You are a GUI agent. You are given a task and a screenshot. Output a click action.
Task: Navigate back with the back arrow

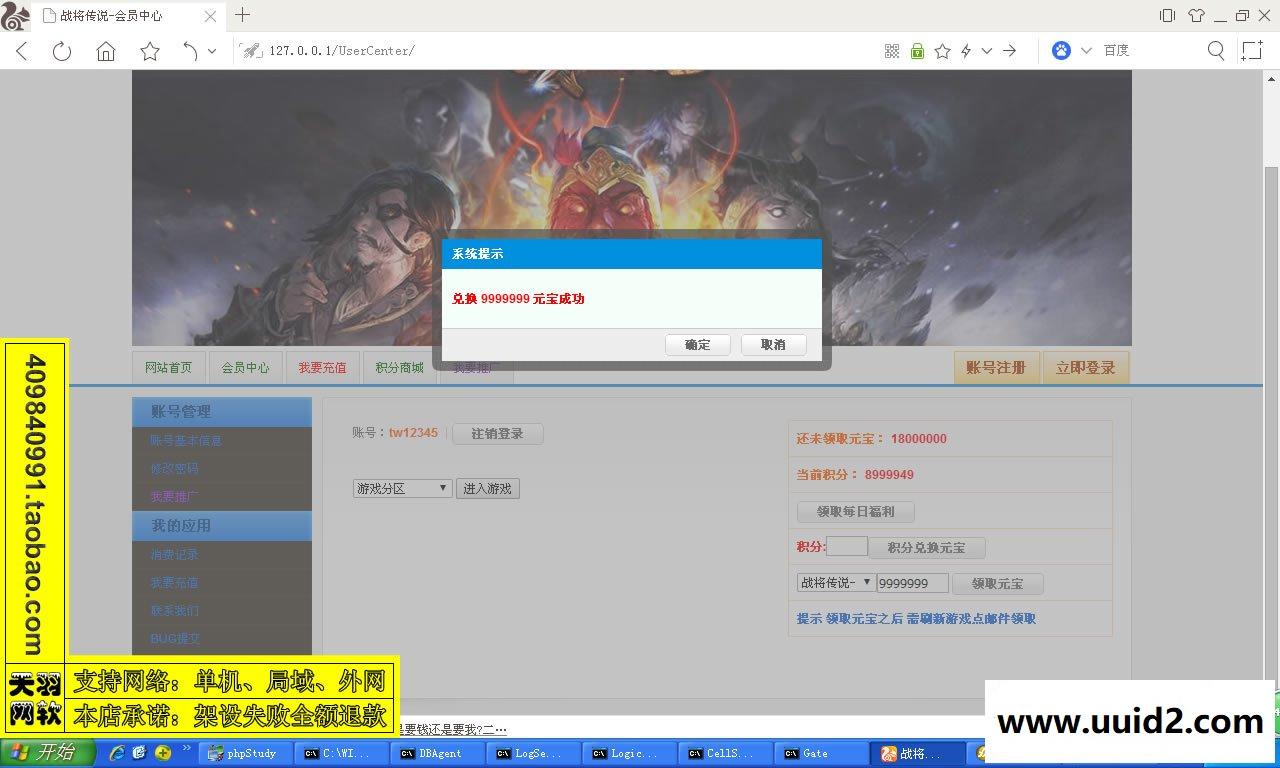click(x=21, y=51)
